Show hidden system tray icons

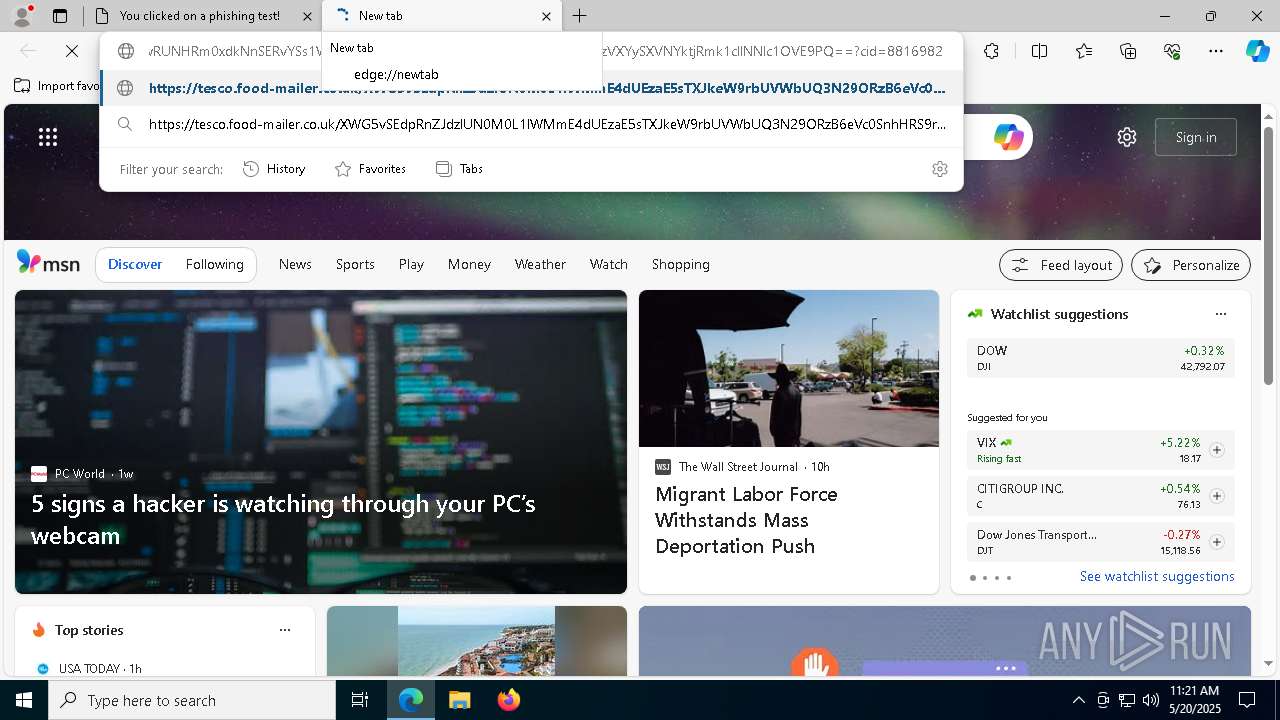click(x=1078, y=700)
